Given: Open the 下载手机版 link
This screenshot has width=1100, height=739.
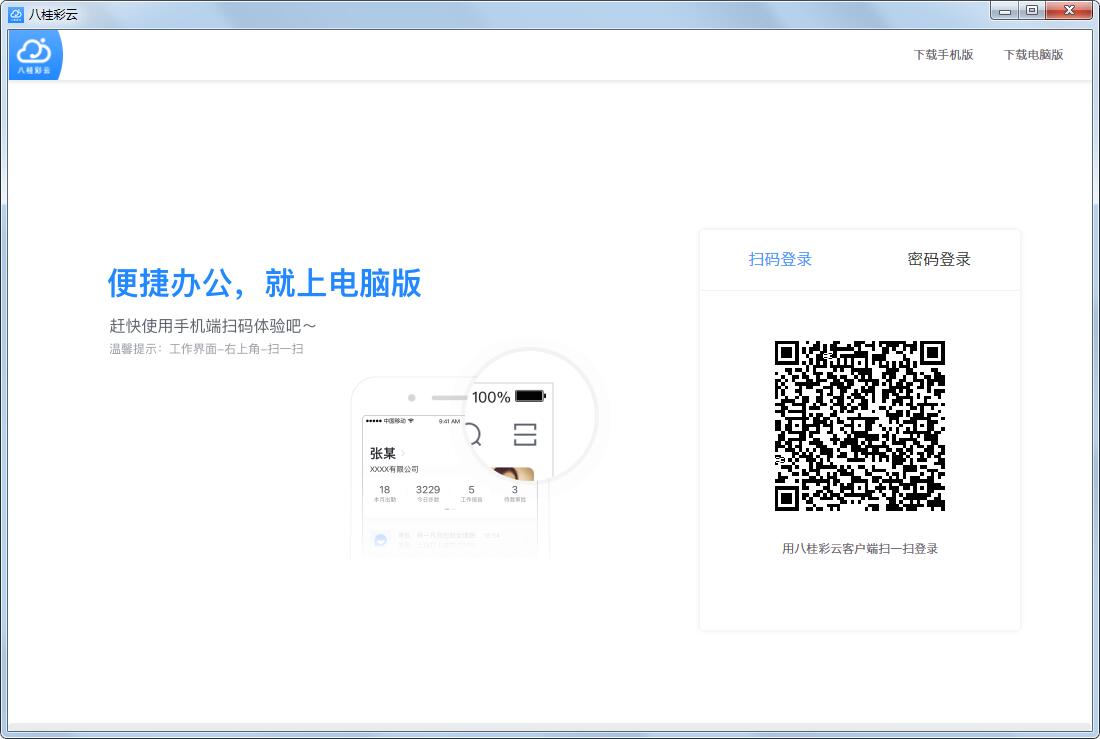Looking at the screenshot, I should pyautogui.click(x=944, y=55).
